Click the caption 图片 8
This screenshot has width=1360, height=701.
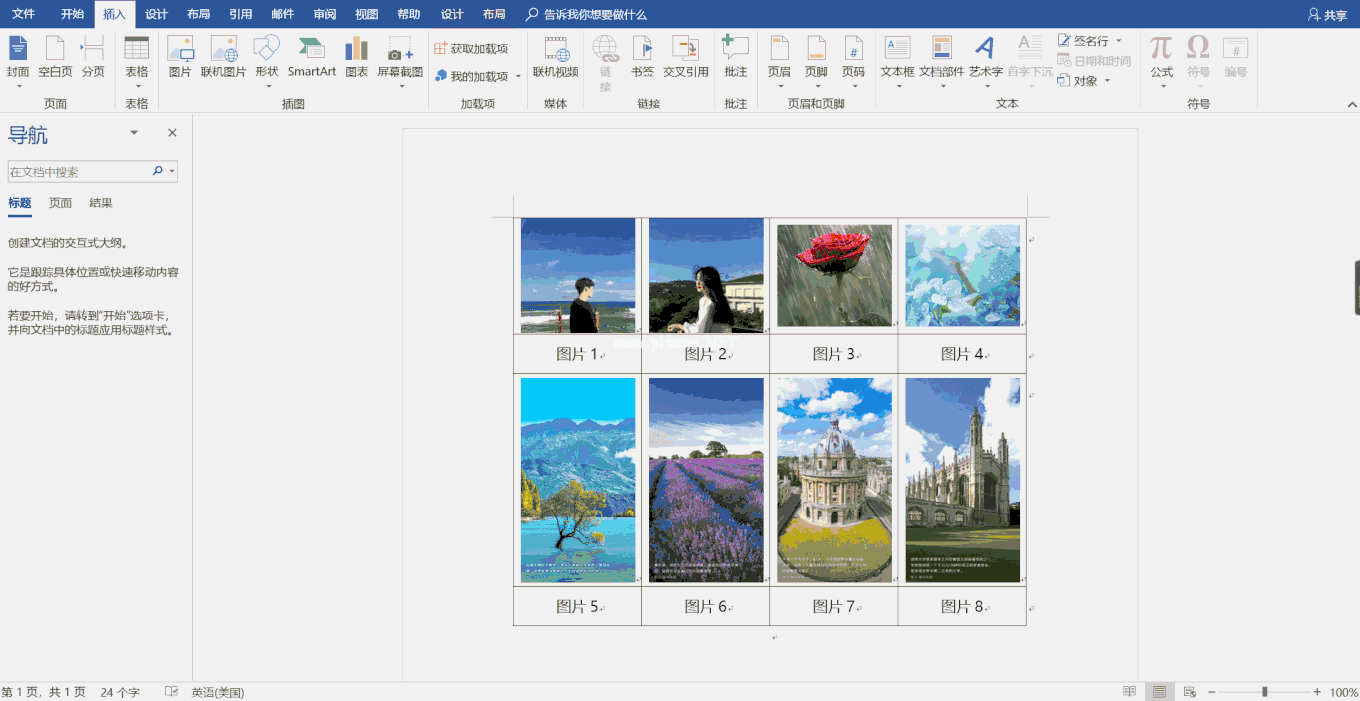click(962, 606)
